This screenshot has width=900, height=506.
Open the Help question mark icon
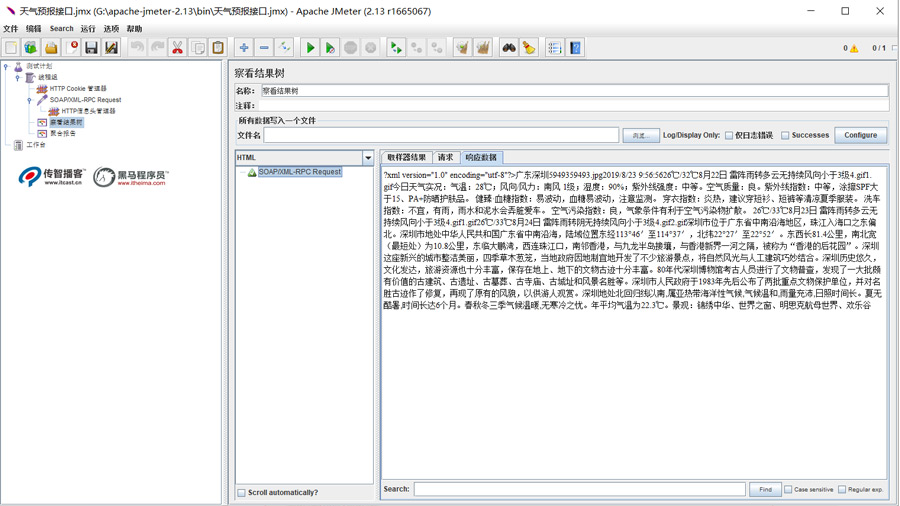coord(575,48)
